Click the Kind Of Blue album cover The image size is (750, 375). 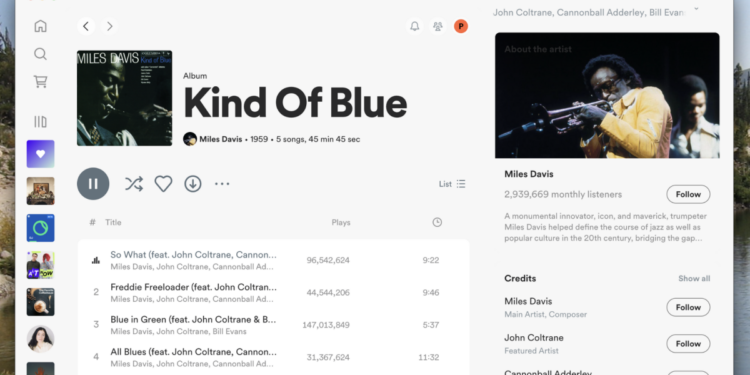124,98
